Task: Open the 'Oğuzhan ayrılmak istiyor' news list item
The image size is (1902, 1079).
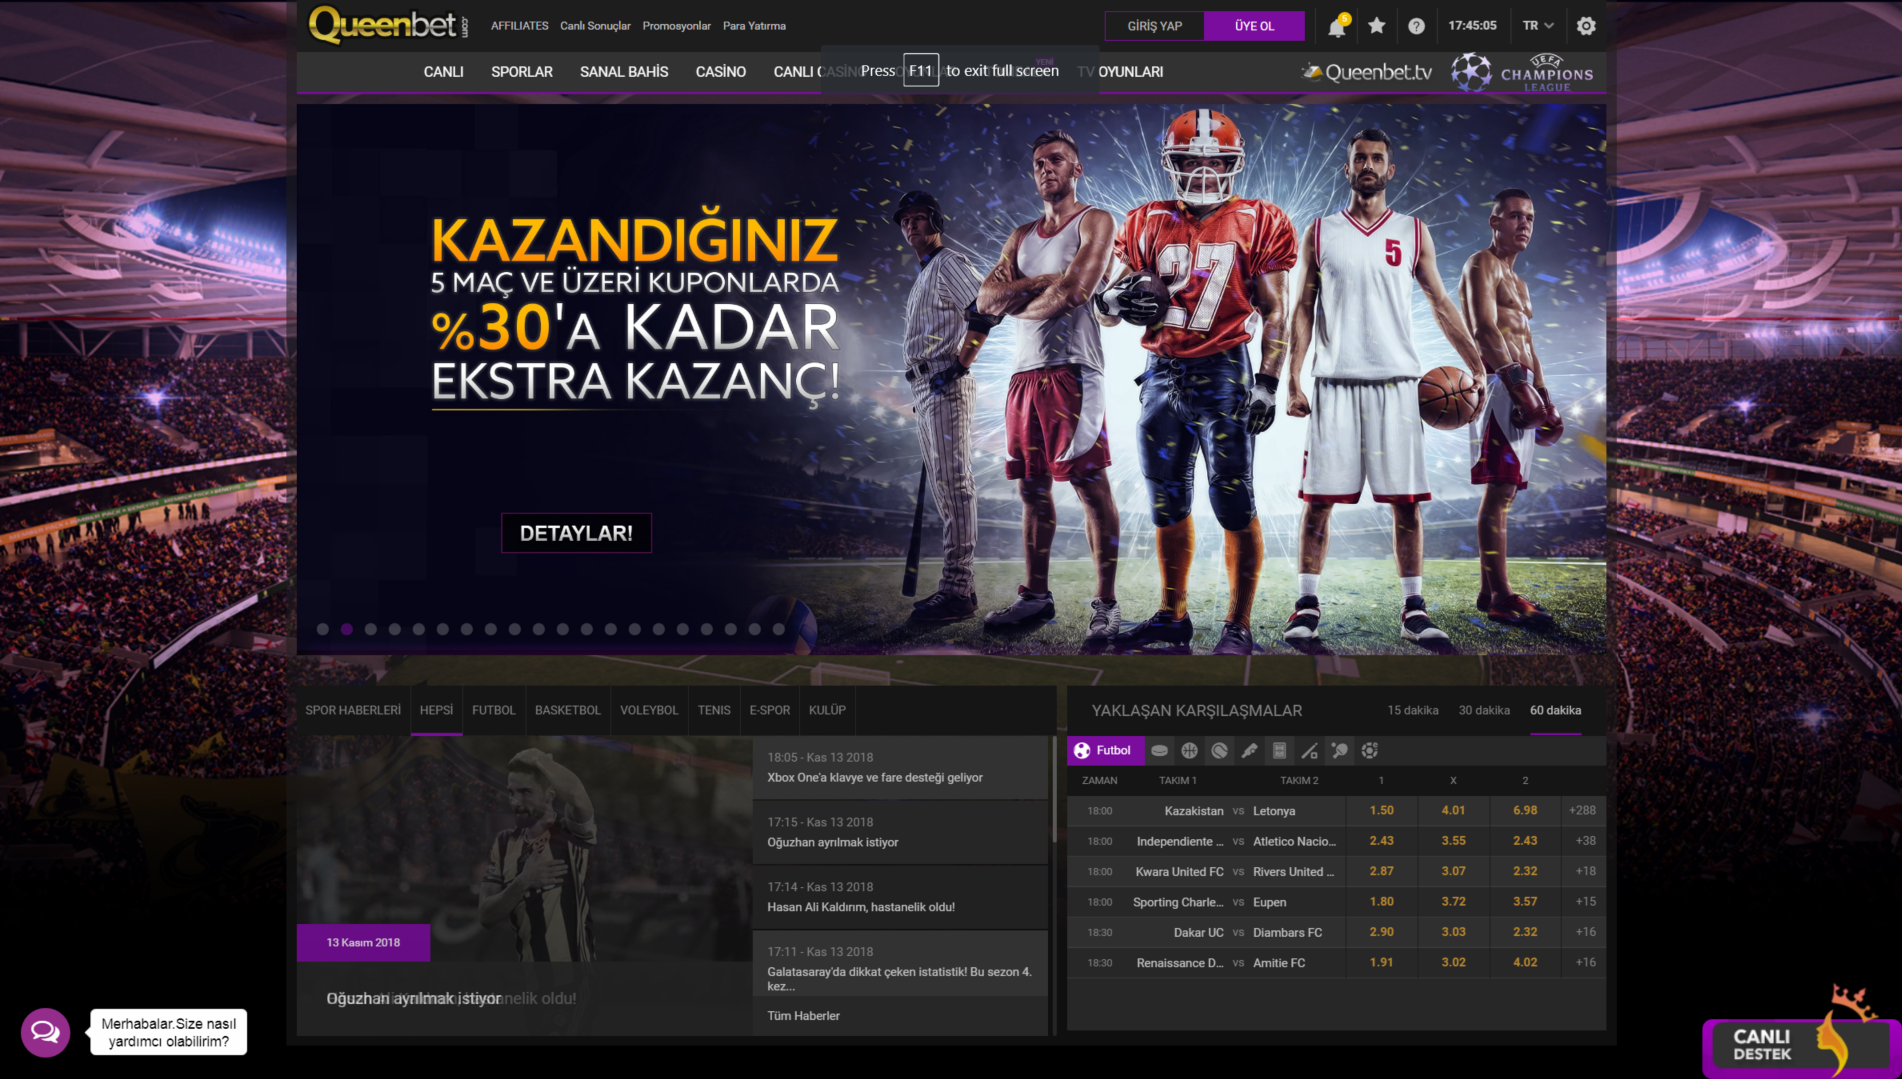Action: (900, 832)
